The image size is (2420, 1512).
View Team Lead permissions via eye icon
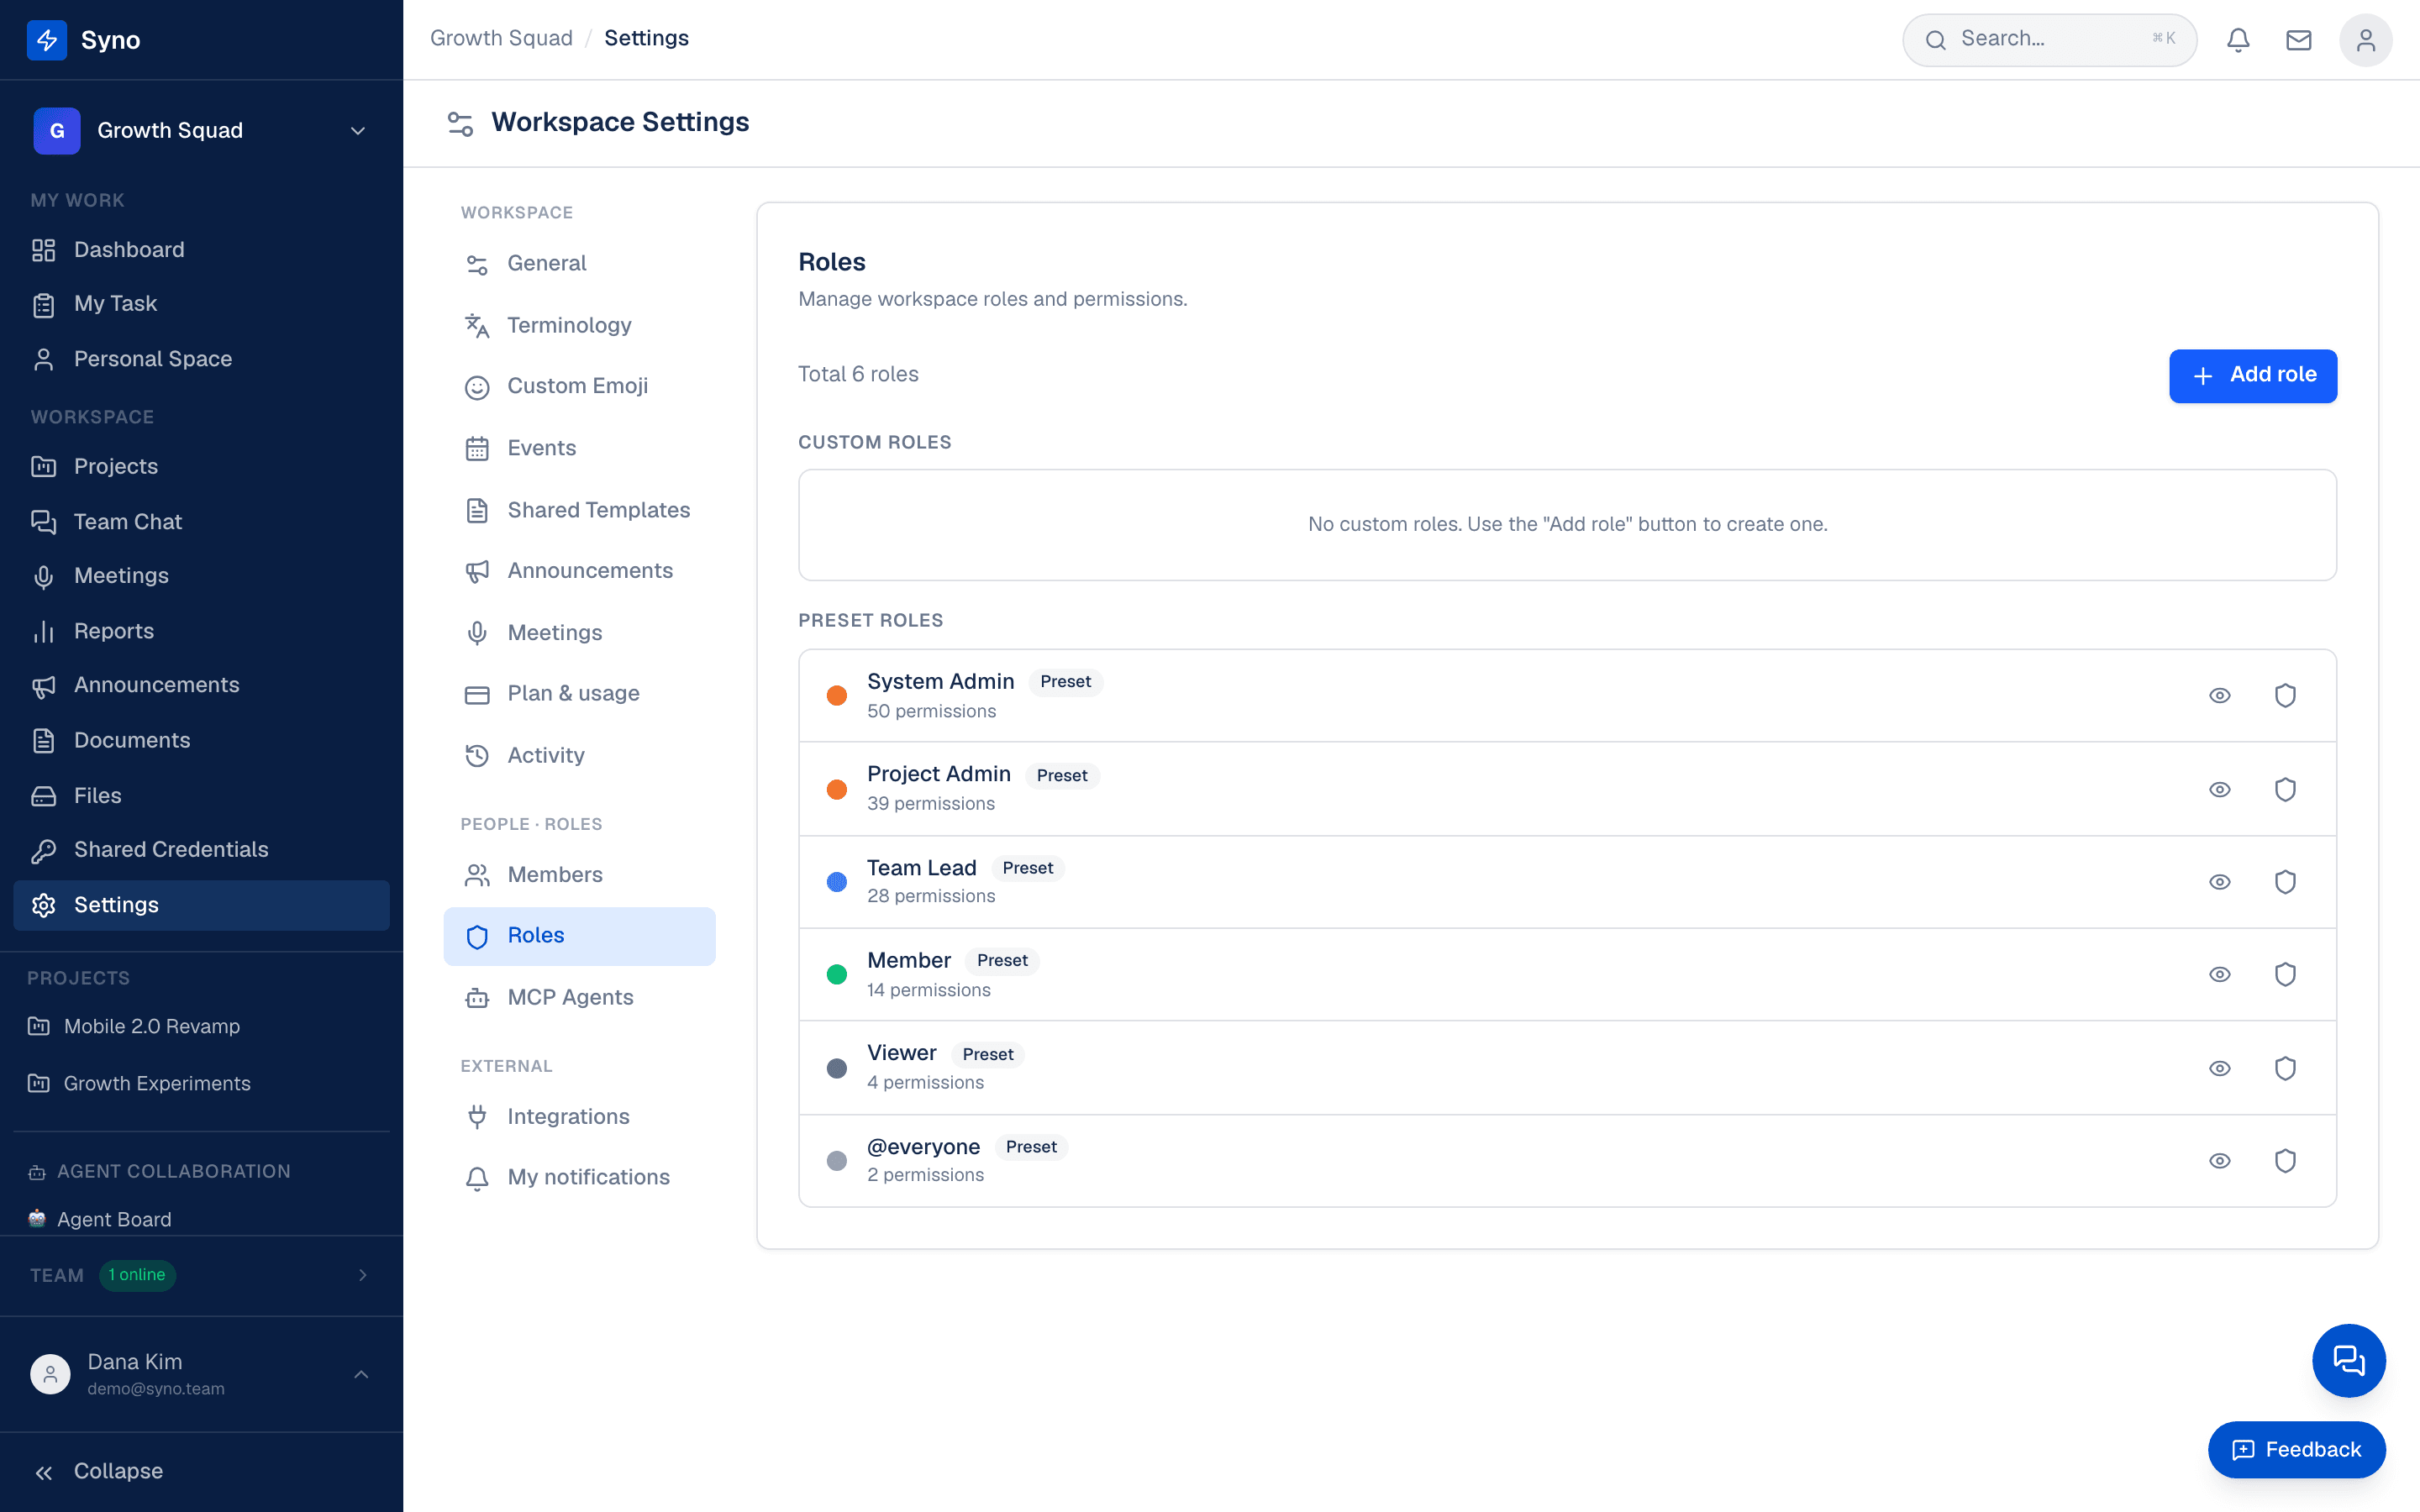point(2219,882)
